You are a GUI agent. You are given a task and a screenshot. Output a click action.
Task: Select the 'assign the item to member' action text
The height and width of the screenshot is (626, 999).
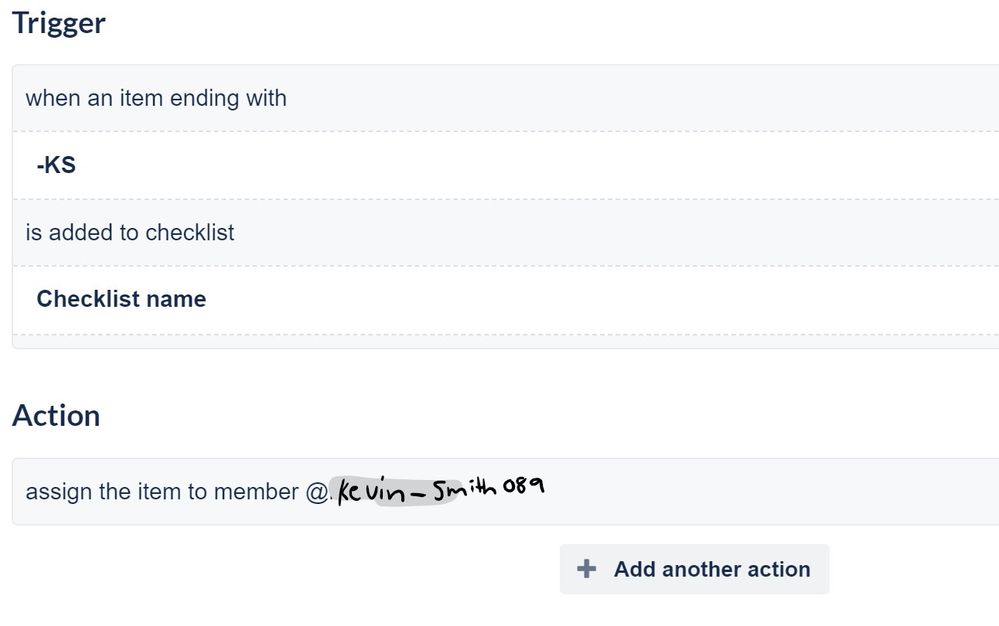click(x=162, y=492)
